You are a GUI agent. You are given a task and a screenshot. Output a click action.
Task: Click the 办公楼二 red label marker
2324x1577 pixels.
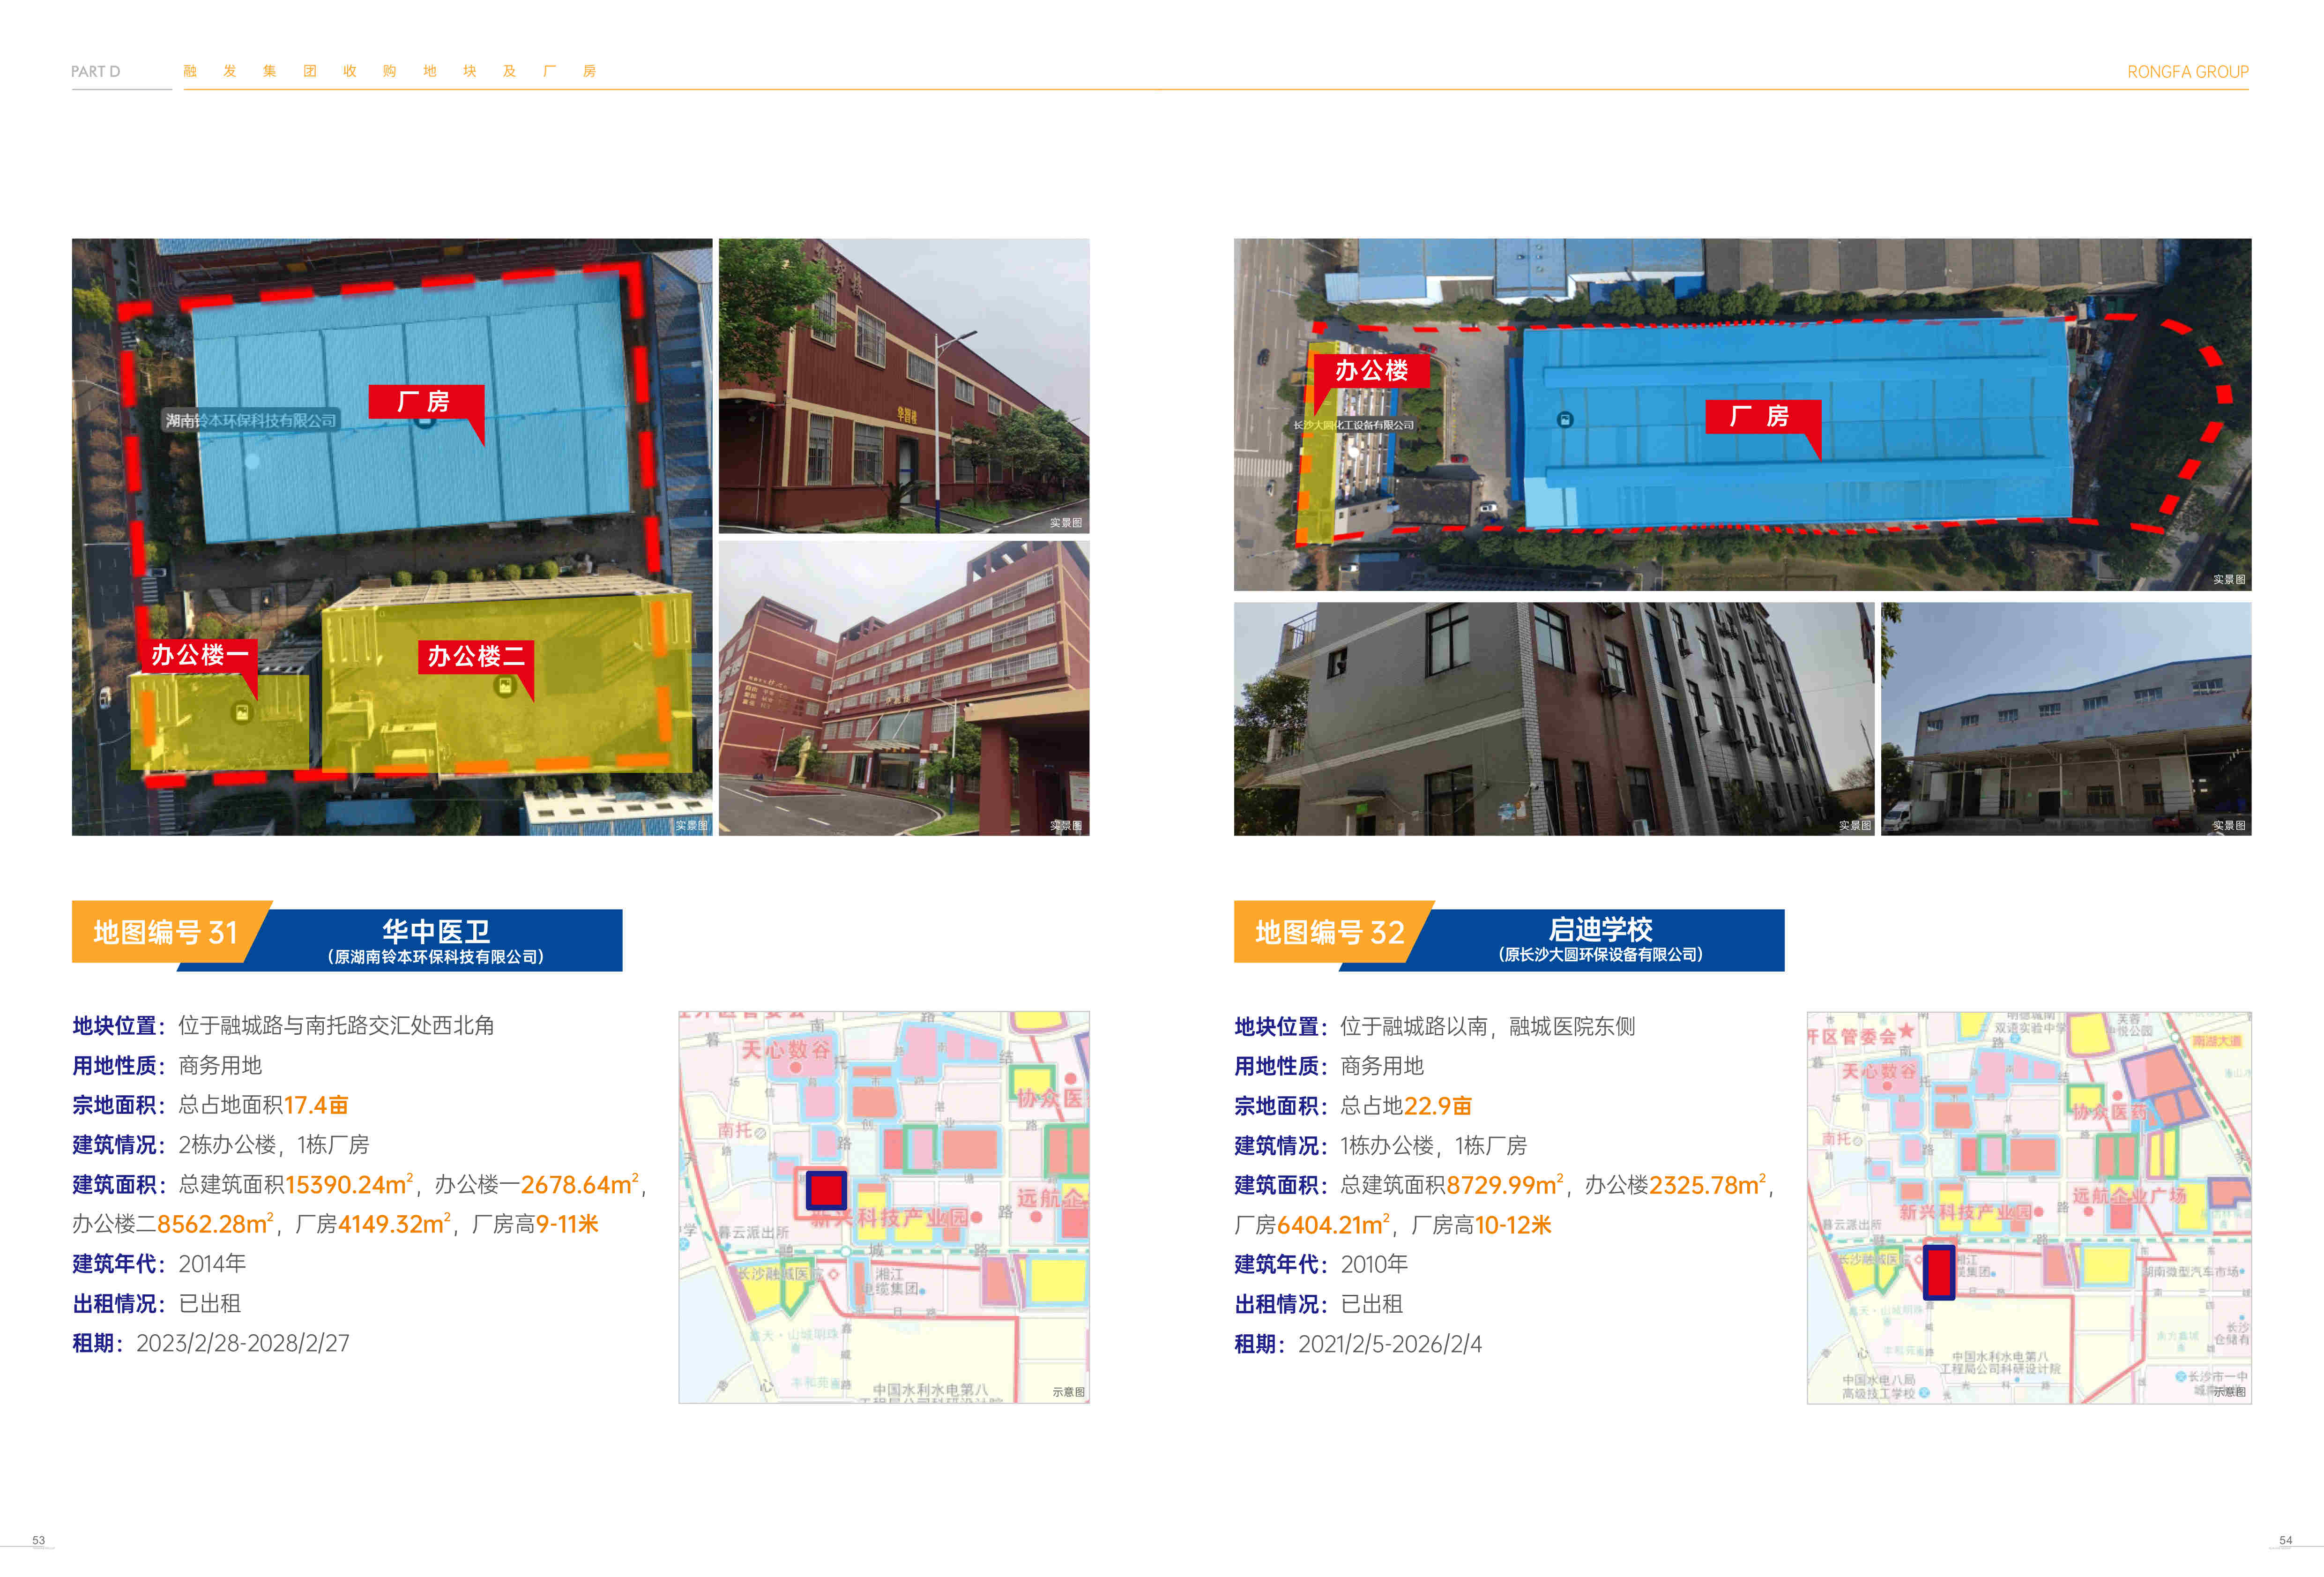click(476, 656)
